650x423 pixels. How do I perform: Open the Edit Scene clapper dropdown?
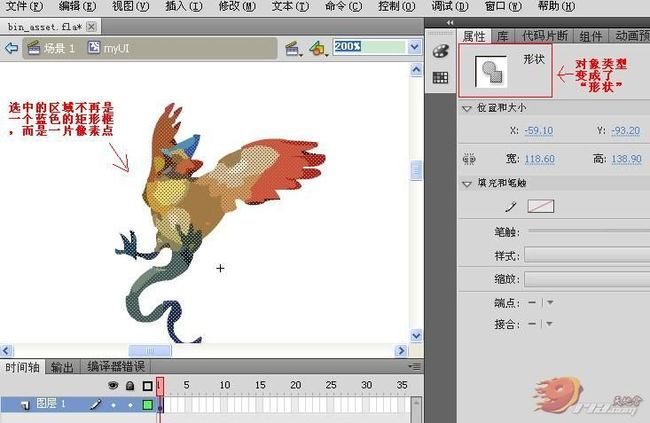(x=293, y=49)
